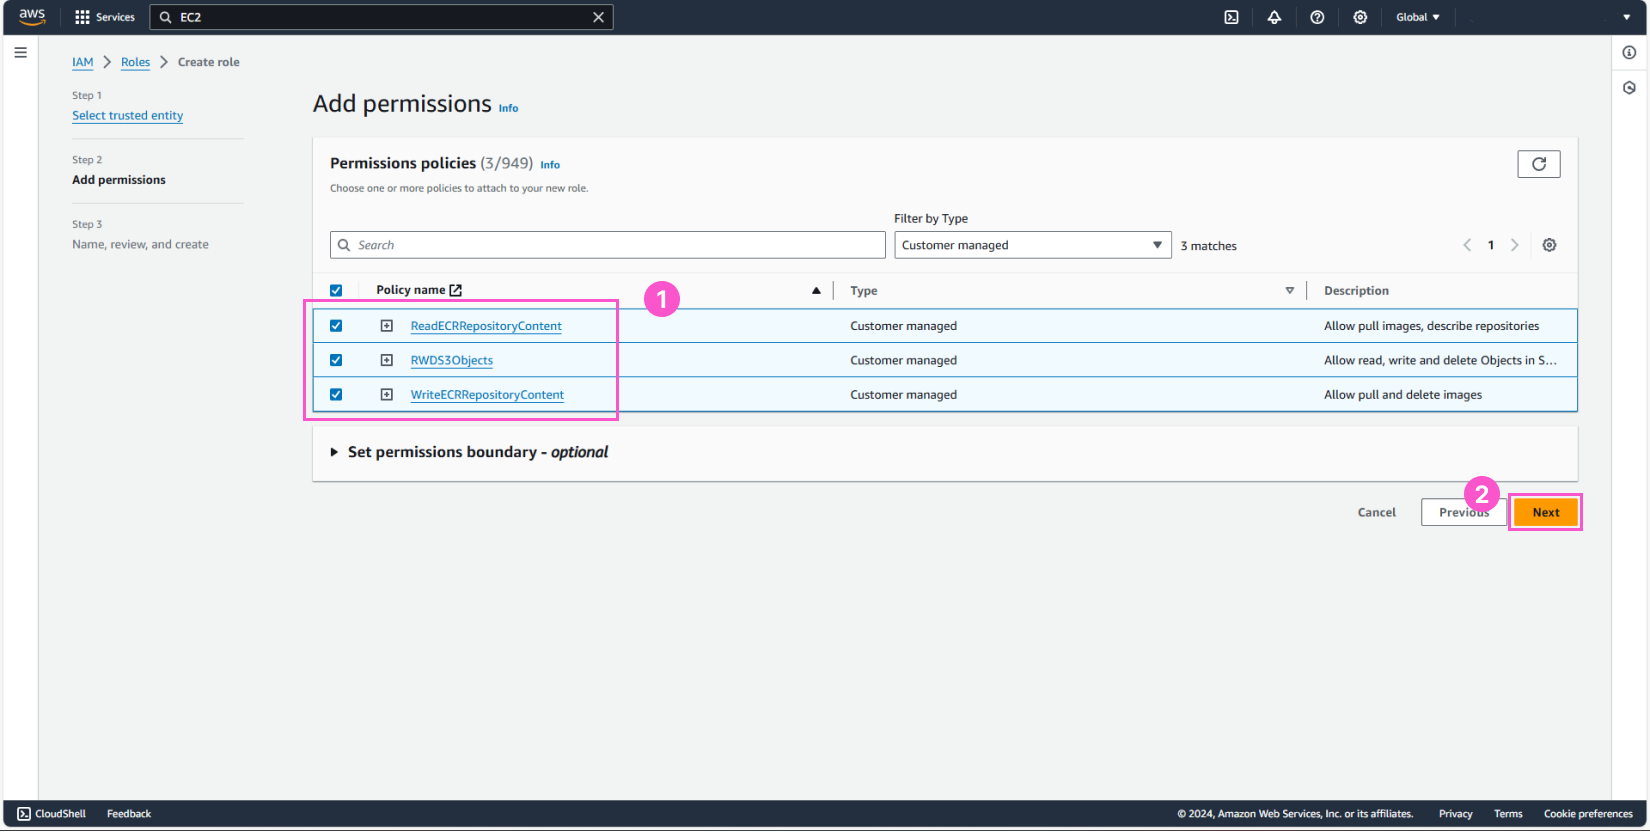Go to Roles breadcrumb
Screen dimensions: 1650x832
click(135, 62)
